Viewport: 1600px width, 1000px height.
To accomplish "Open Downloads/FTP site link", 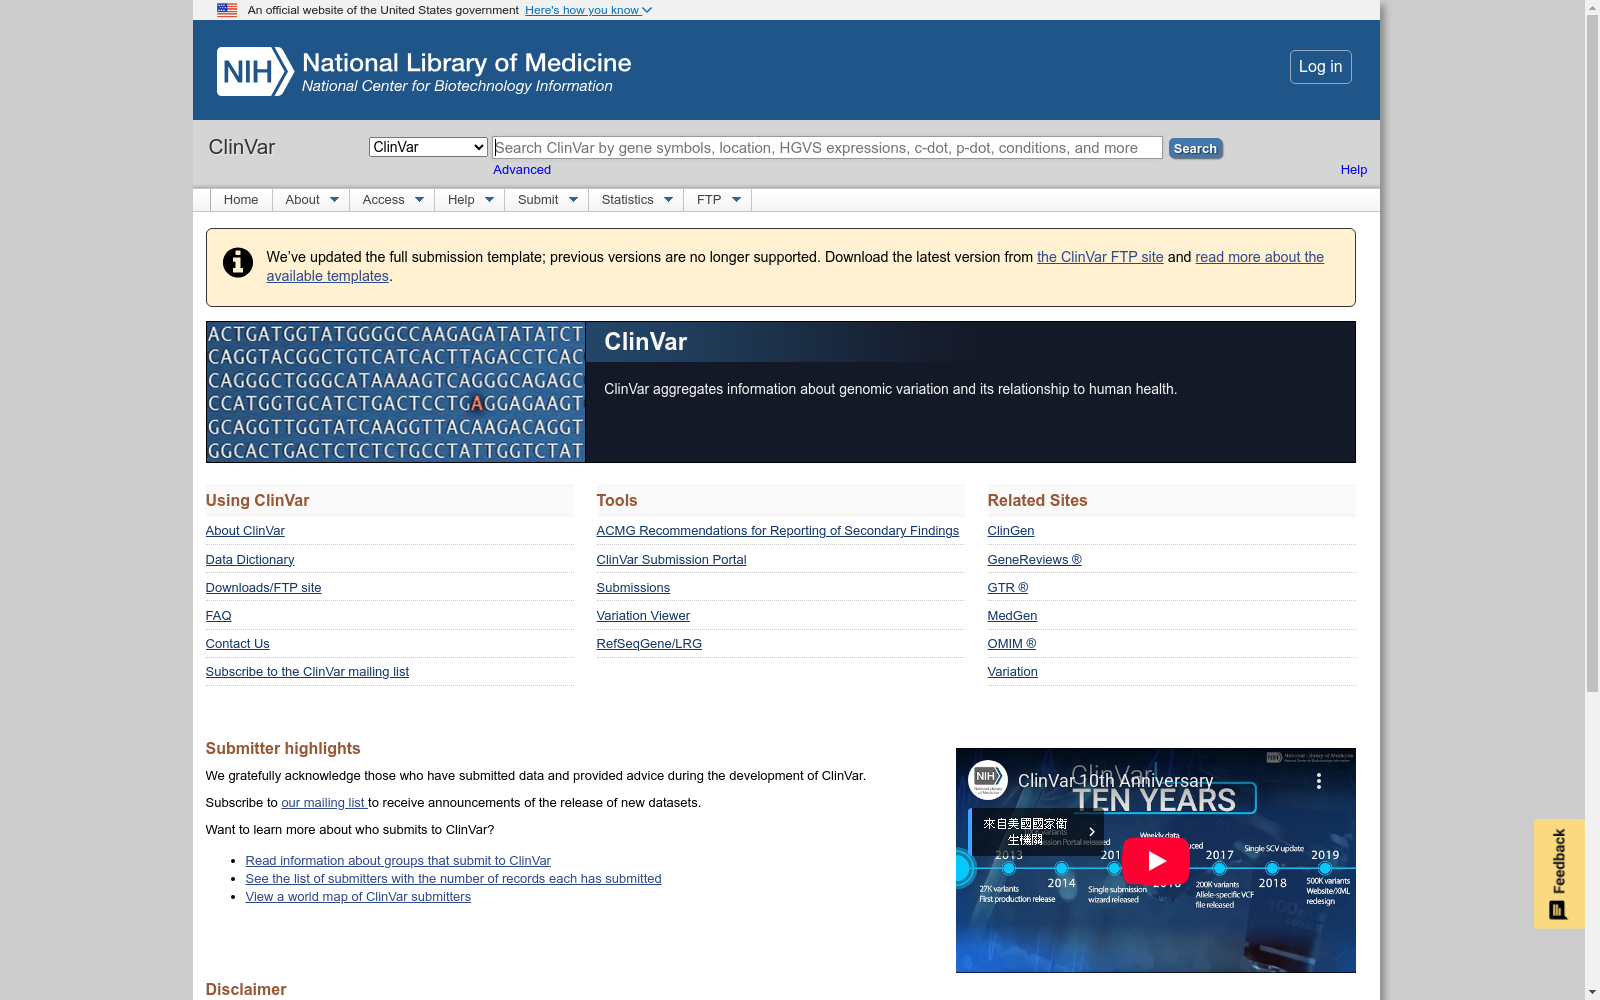I will [x=263, y=588].
